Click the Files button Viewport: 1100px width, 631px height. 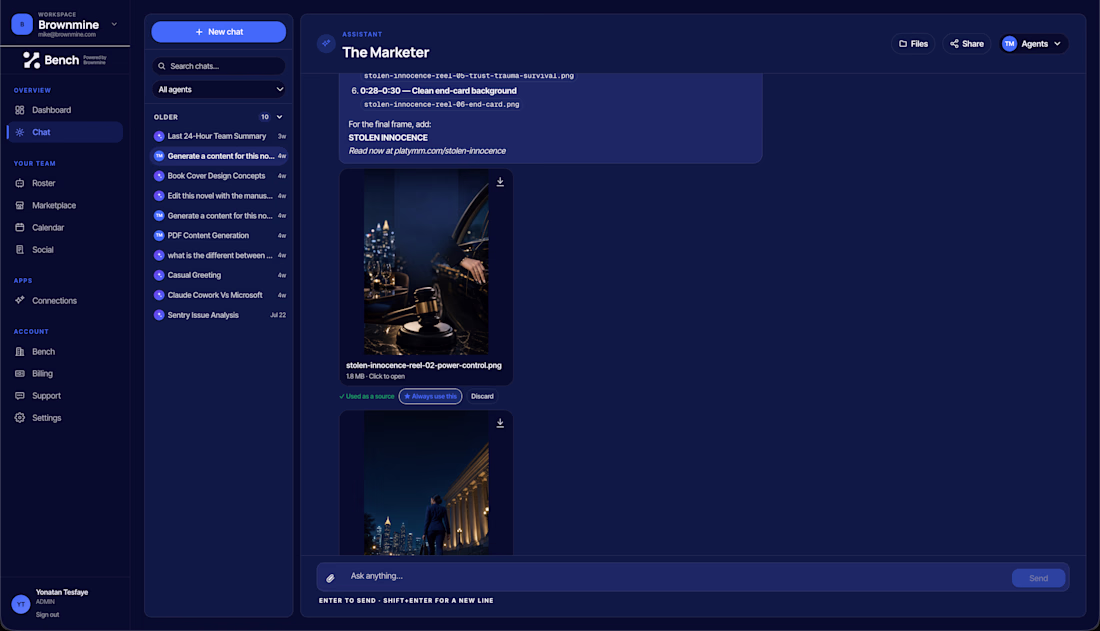pos(913,44)
